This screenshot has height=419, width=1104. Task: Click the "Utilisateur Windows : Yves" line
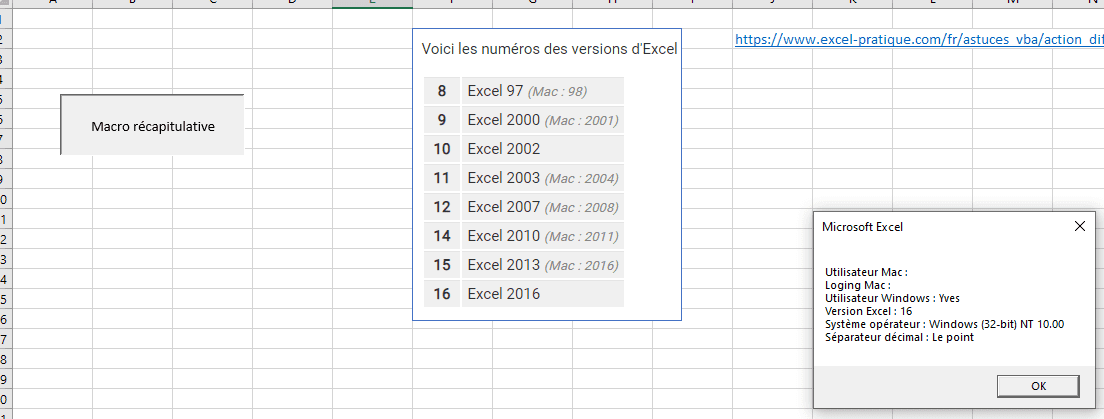click(892, 298)
